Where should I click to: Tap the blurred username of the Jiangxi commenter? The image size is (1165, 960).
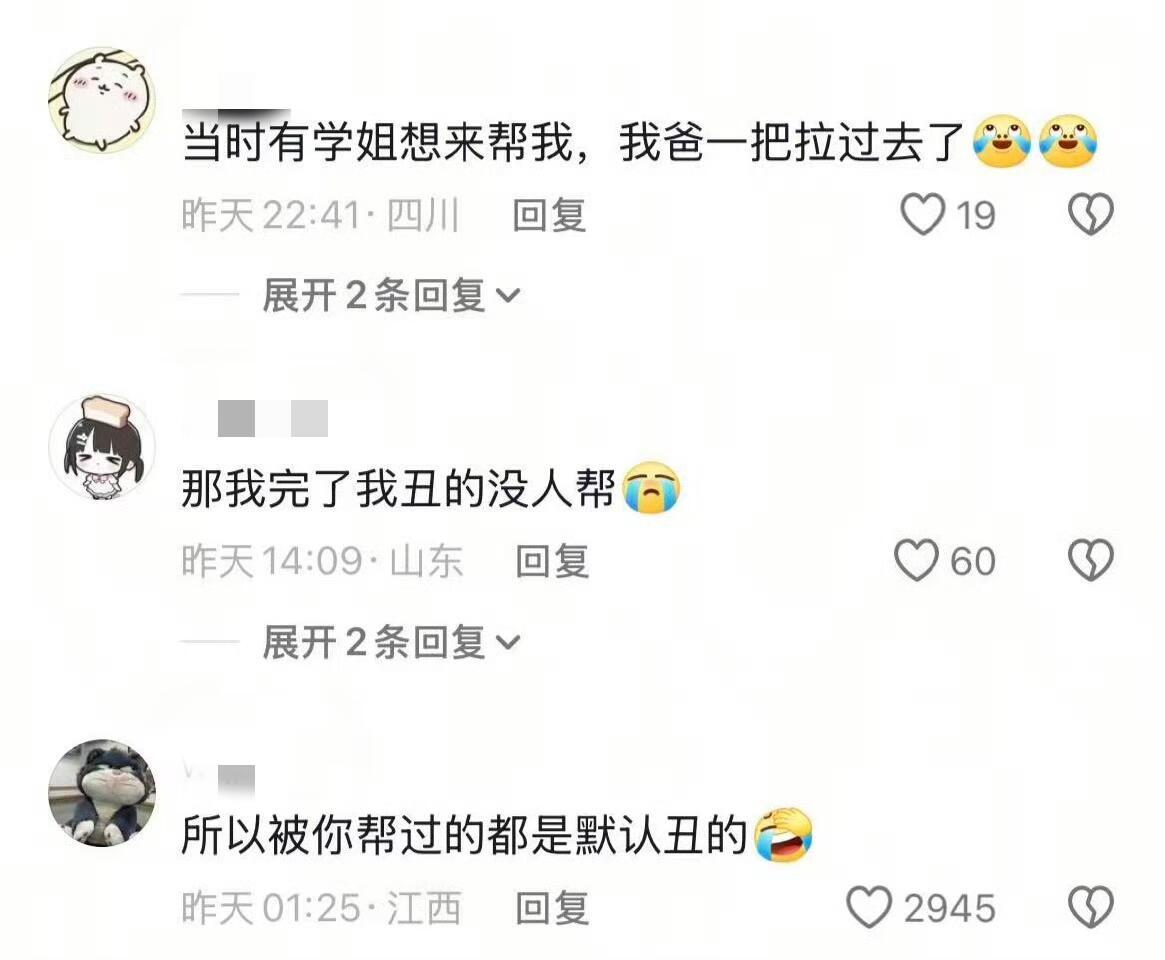tap(219, 779)
